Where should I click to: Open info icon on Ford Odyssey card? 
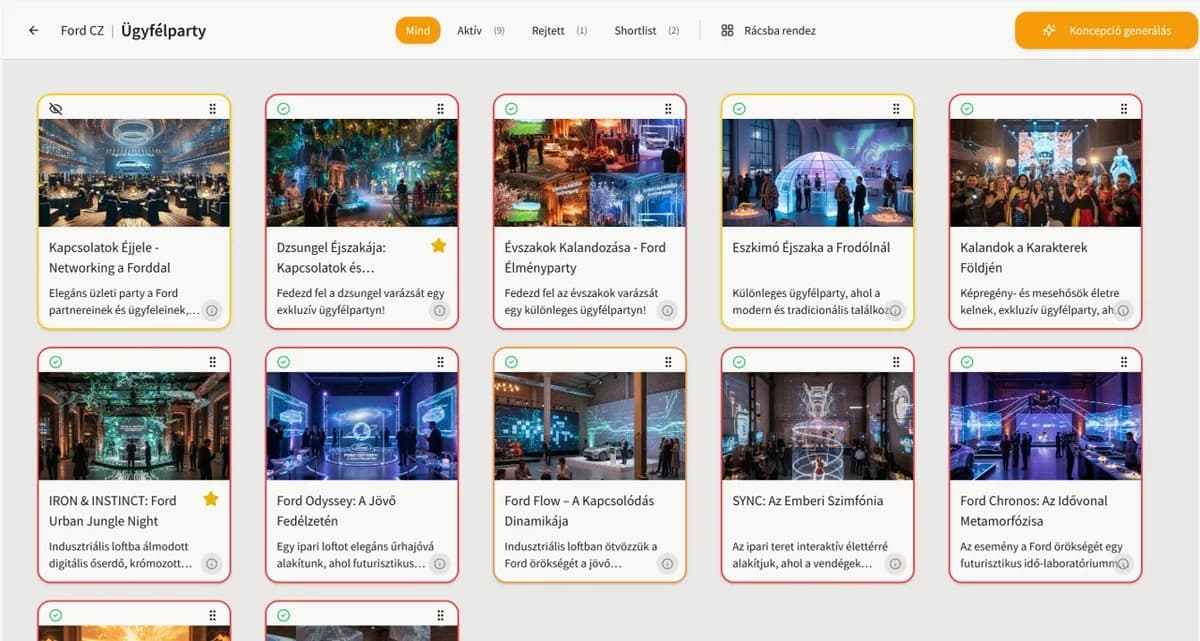440,563
